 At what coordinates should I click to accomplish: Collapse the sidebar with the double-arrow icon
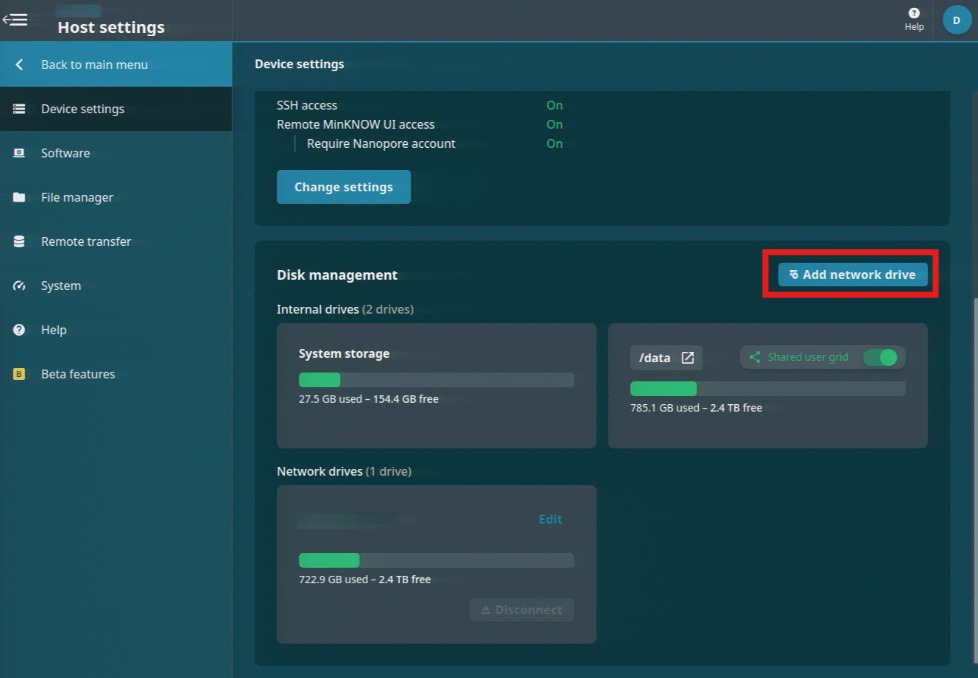point(15,18)
